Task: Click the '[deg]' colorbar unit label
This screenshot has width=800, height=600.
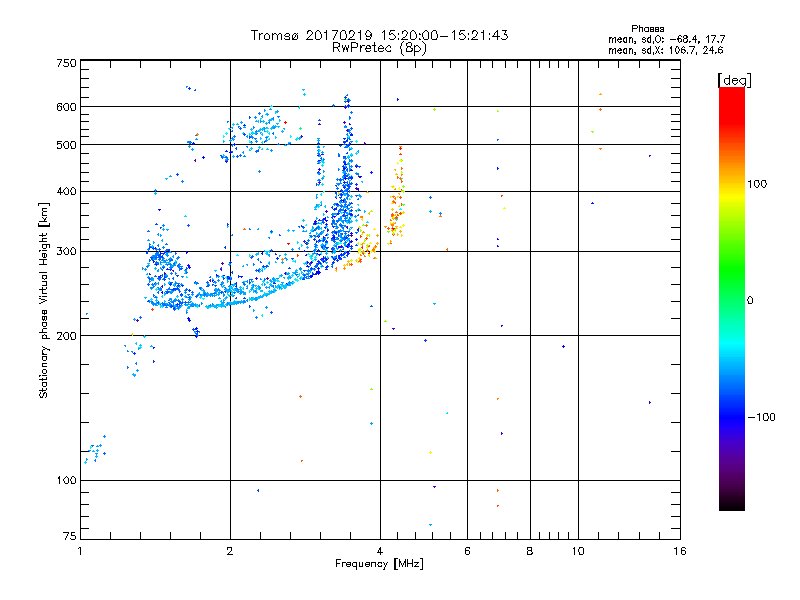Action: point(734,80)
